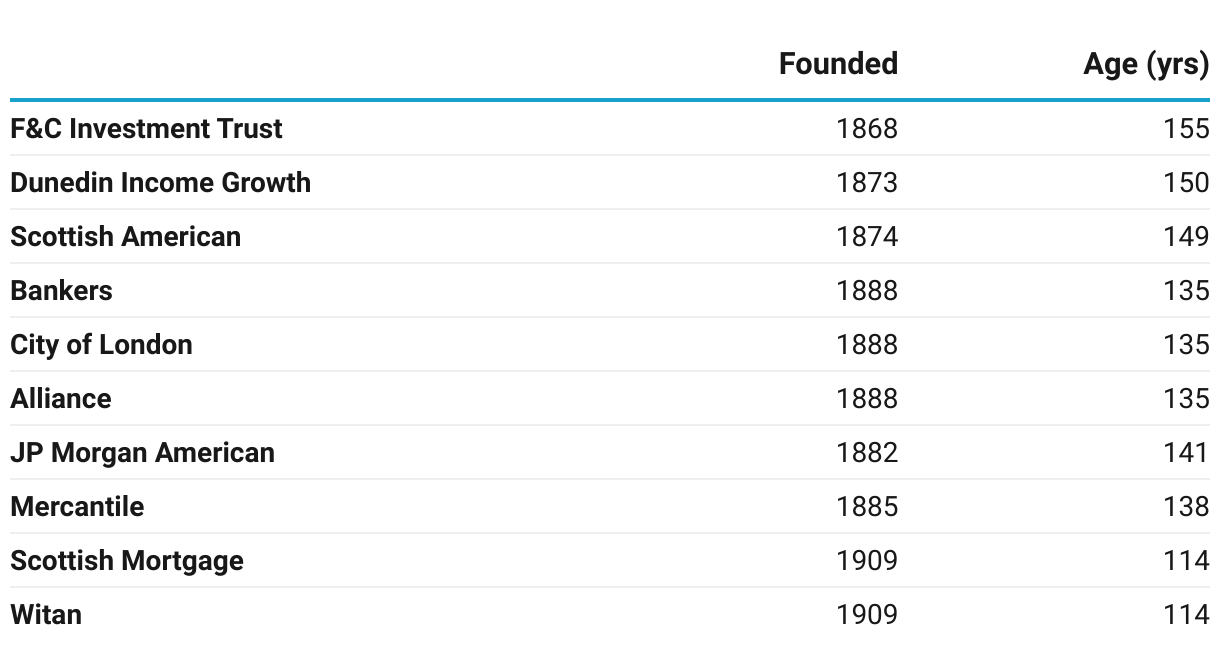Click the Founded column header
This screenshot has height=650, width=1220.
click(x=838, y=64)
